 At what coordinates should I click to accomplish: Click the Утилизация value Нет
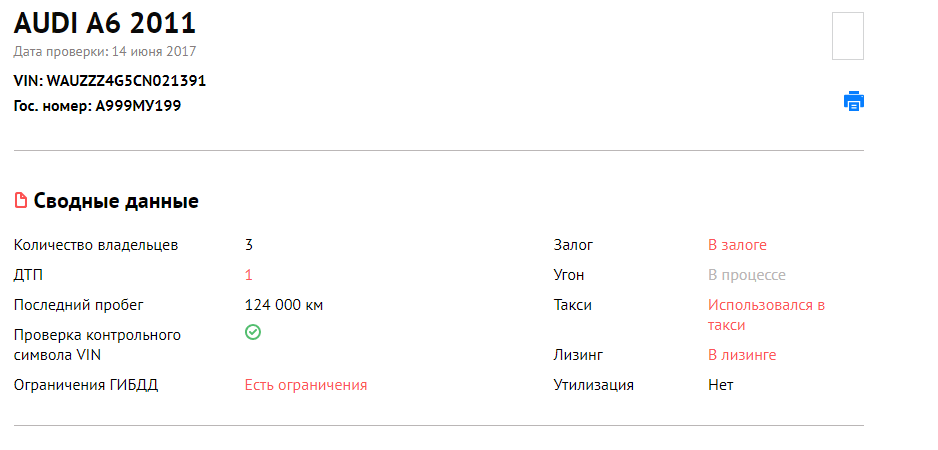pyautogui.click(x=721, y=385)
